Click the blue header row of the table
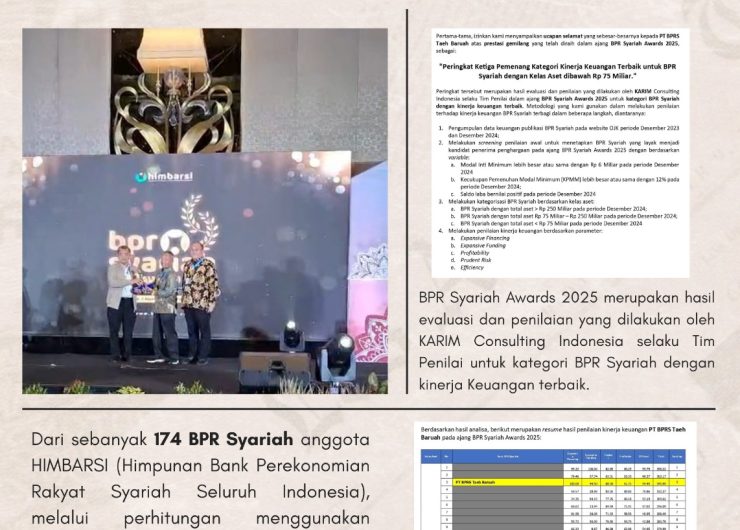 (553, 456)
